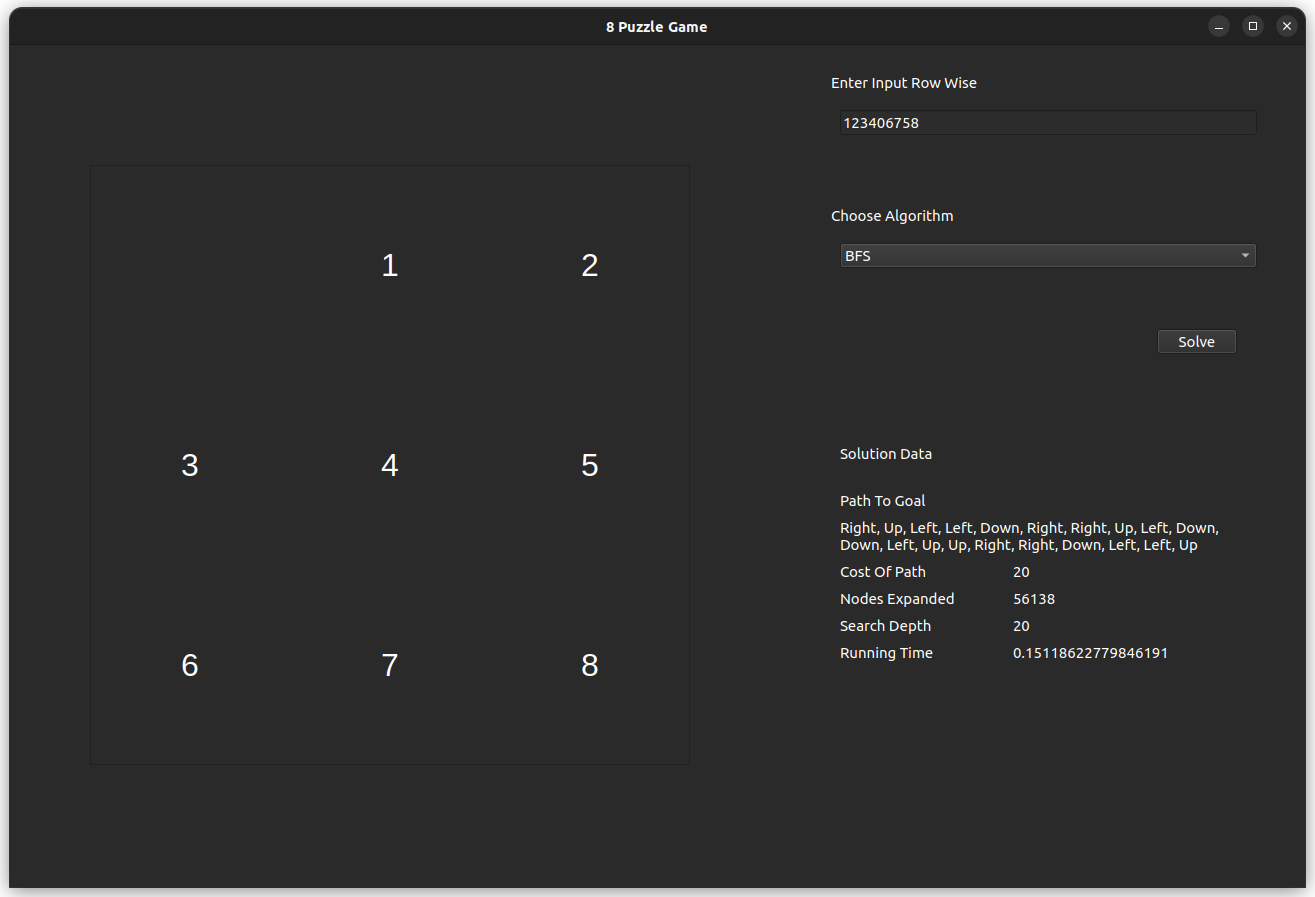Click puzzle tile number 6
This screenshot has width=1315, height=897.
190,665
